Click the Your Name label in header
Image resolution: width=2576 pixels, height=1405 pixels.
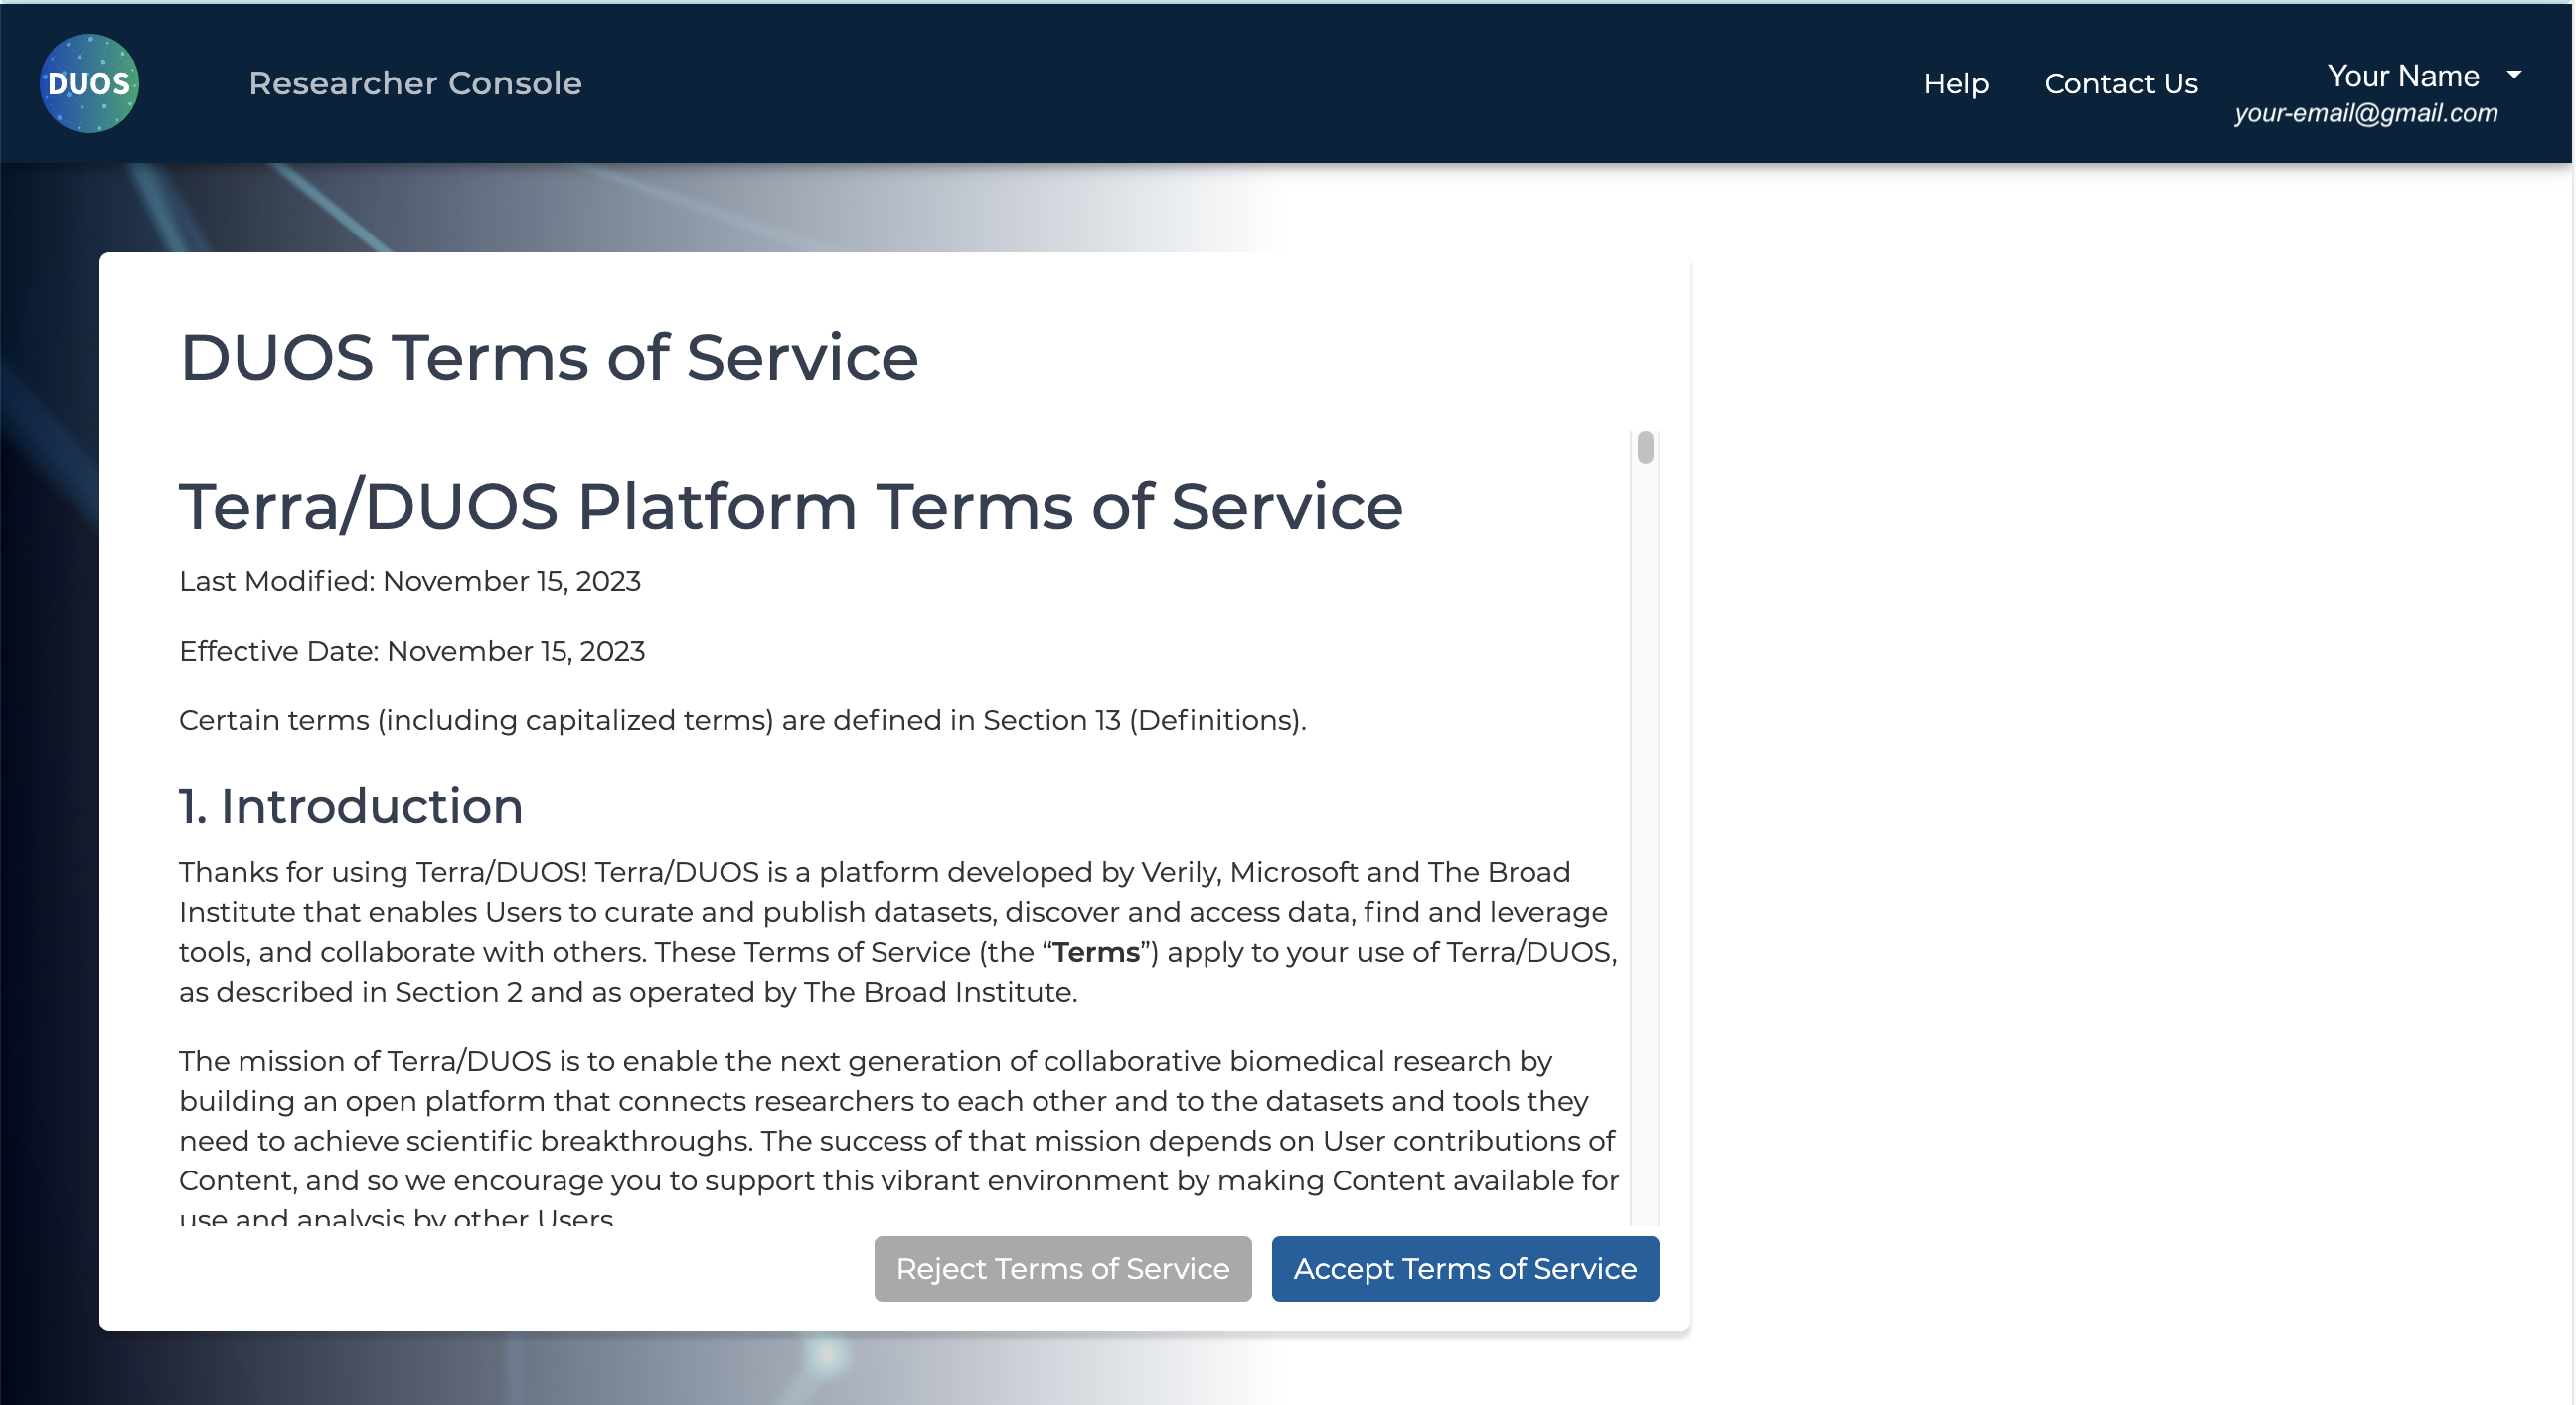tap(2403, 75)
